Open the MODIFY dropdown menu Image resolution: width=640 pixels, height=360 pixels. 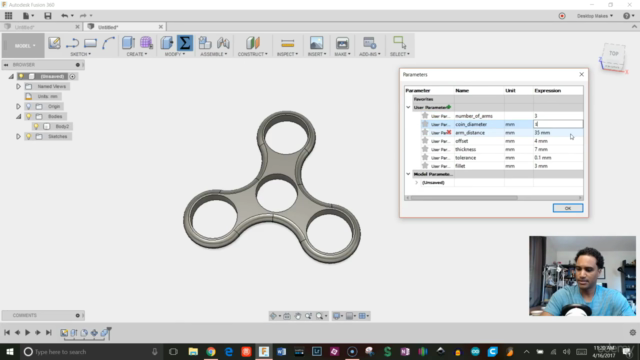(175, 54)
